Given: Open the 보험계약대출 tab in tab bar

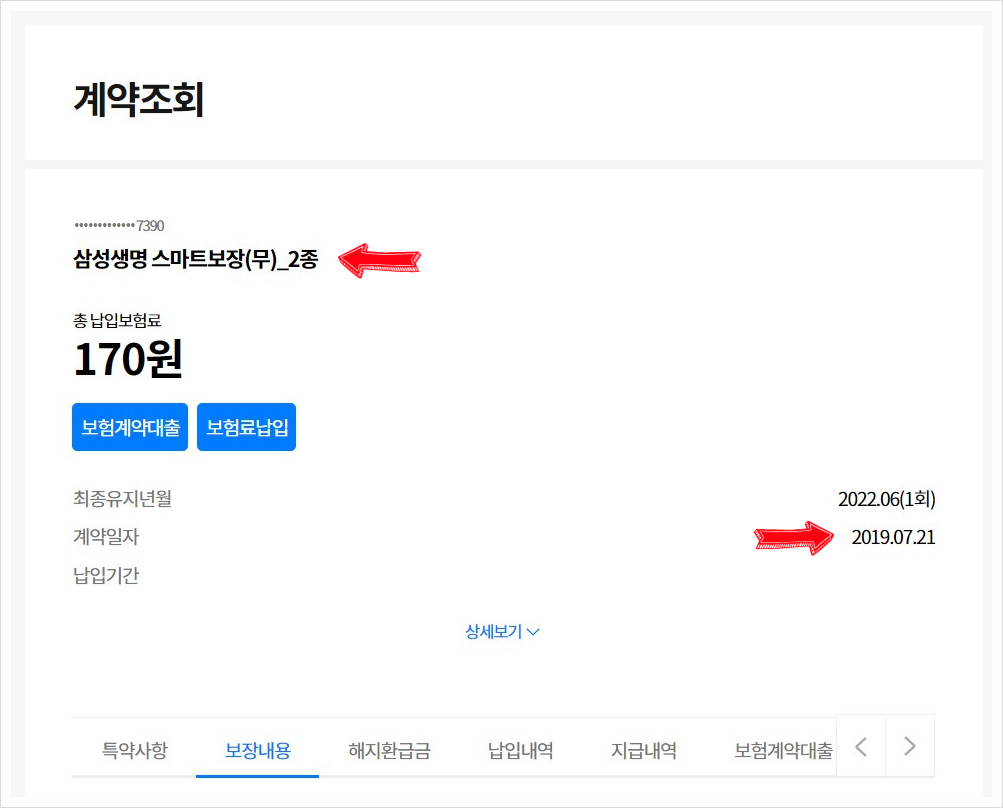Looking at the screenshot, I should click(783, 750).
